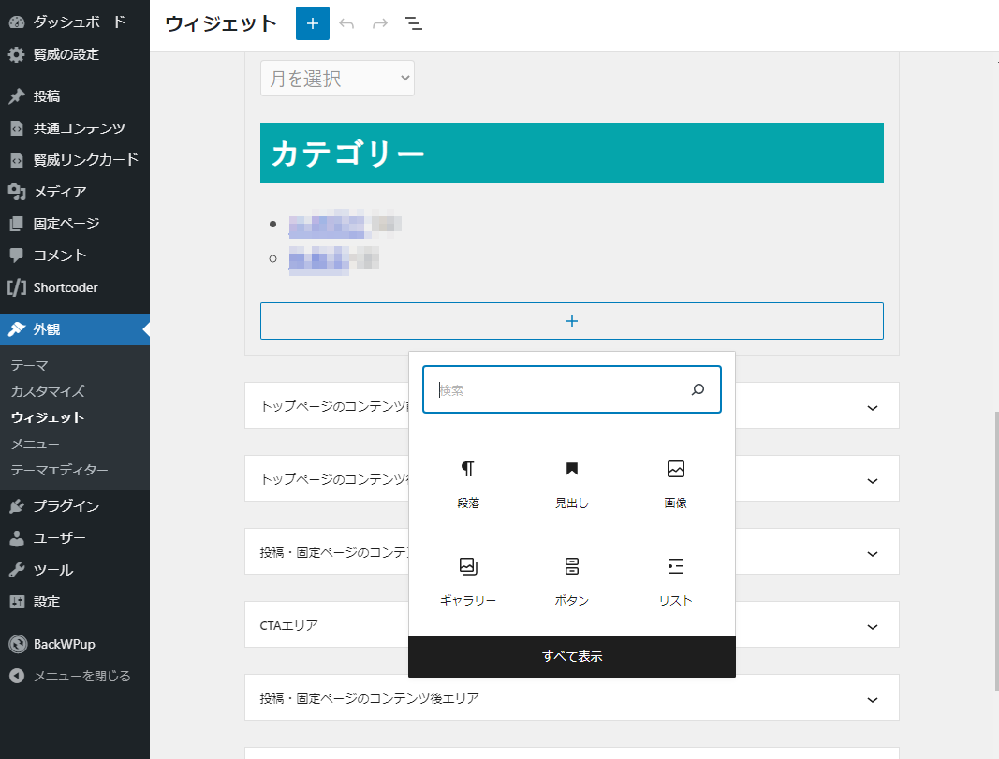999x759 pixels.
Task: Open テーマ submenu item
Action: pyautogui.click(x=29, y=365)
